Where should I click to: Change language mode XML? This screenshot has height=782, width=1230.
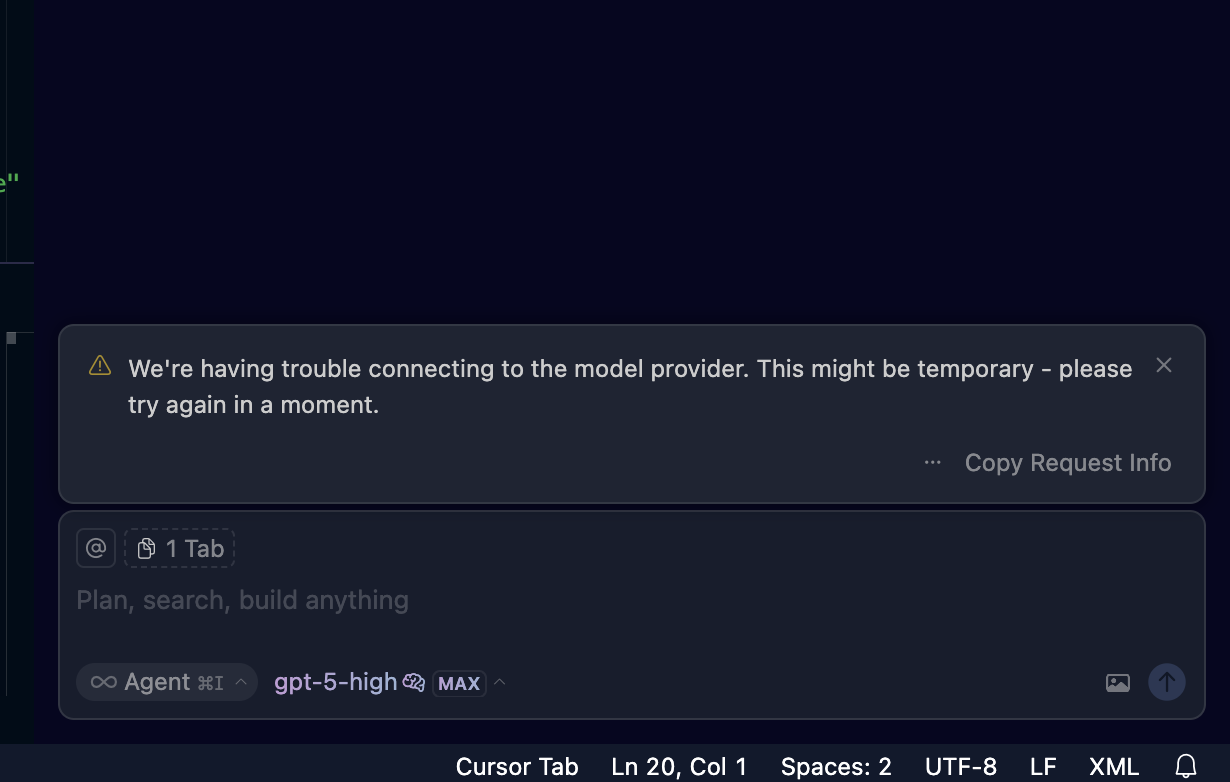tap(1113, 767)
